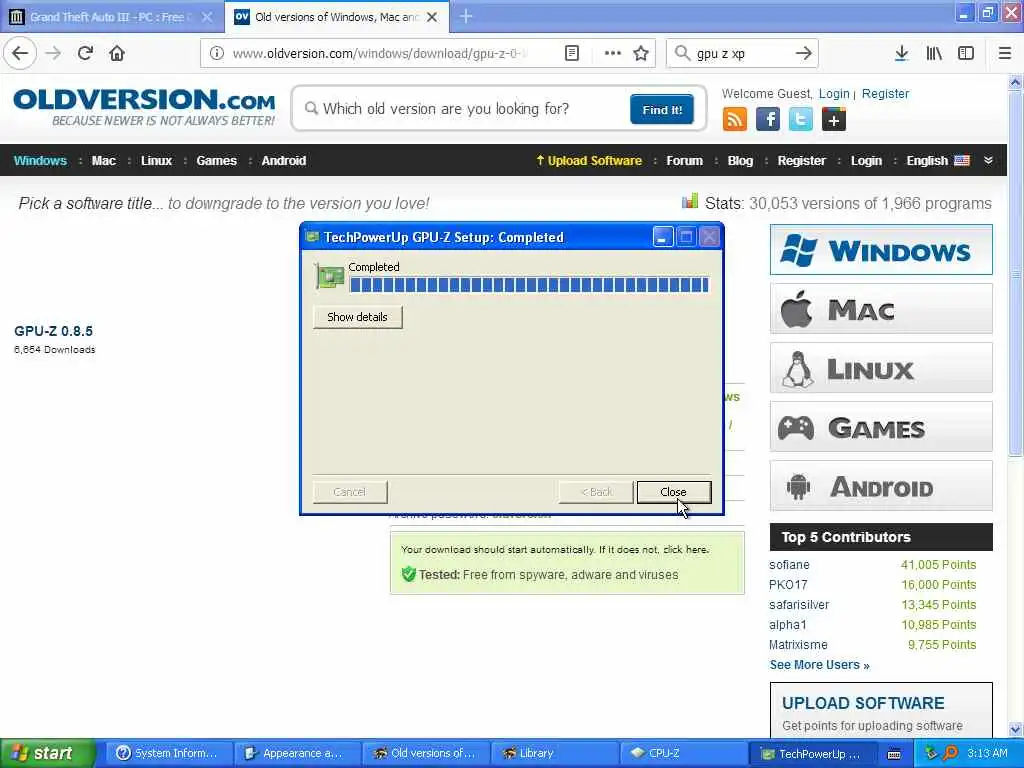The height and width of the screenshot is (768, 1024).
Task: Open the Windows start button
Action: coord(48,753)
